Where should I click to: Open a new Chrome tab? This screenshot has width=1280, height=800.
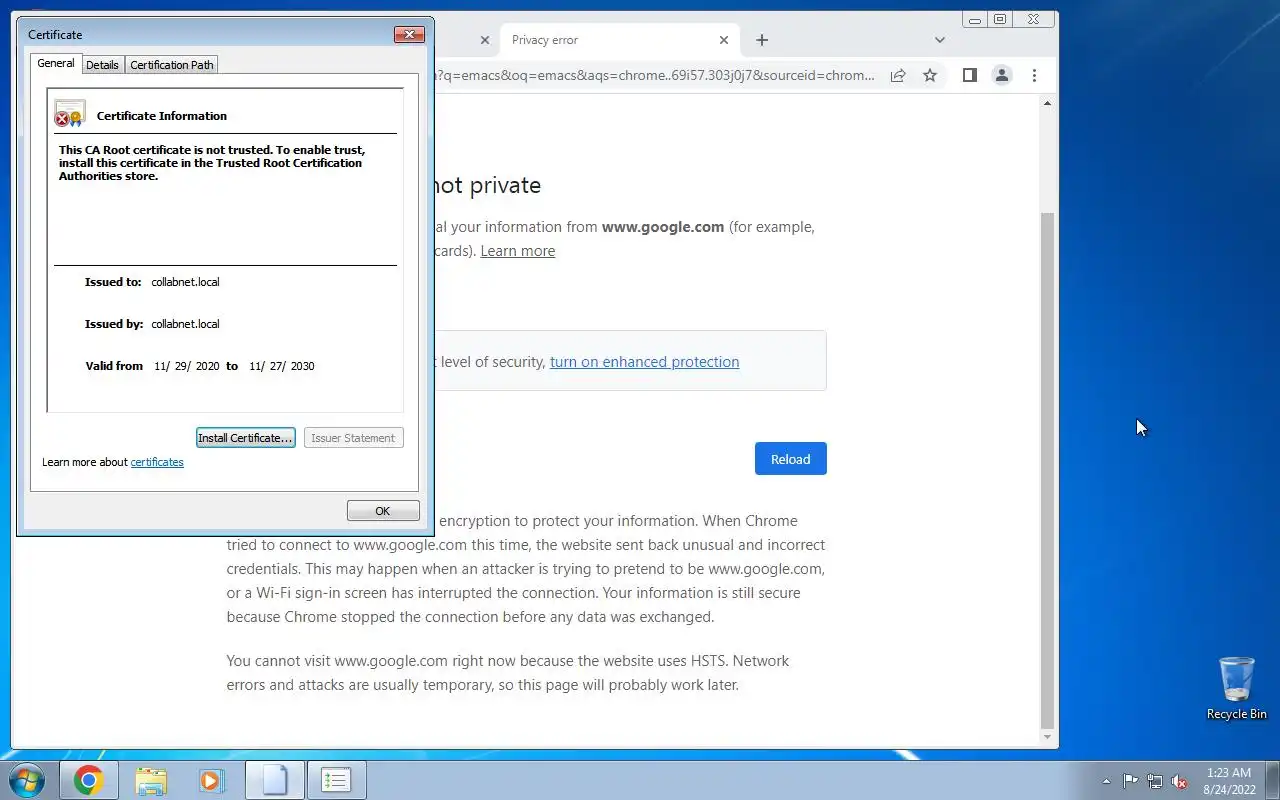click(x=762, y=40)
